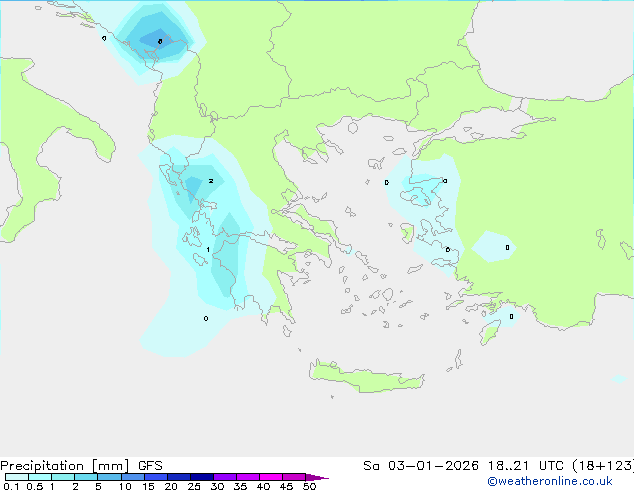Click the '6' value in the dark blue Adriatic patch

pyautogui.click(x=160, y=41)
